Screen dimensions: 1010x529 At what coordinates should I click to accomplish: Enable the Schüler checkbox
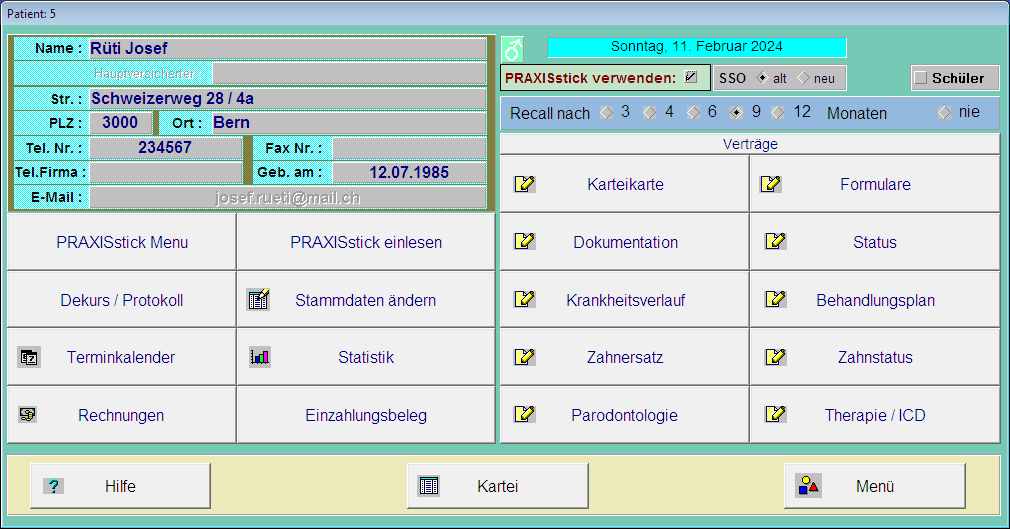click(921, 78)
